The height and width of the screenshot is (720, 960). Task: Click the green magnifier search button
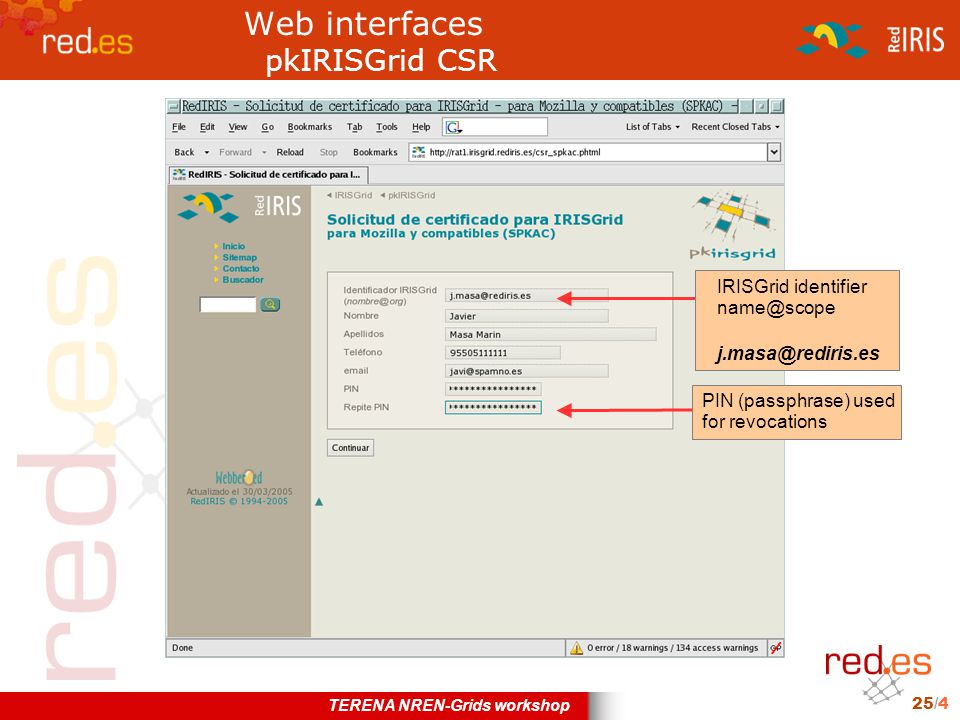[270, 304]
